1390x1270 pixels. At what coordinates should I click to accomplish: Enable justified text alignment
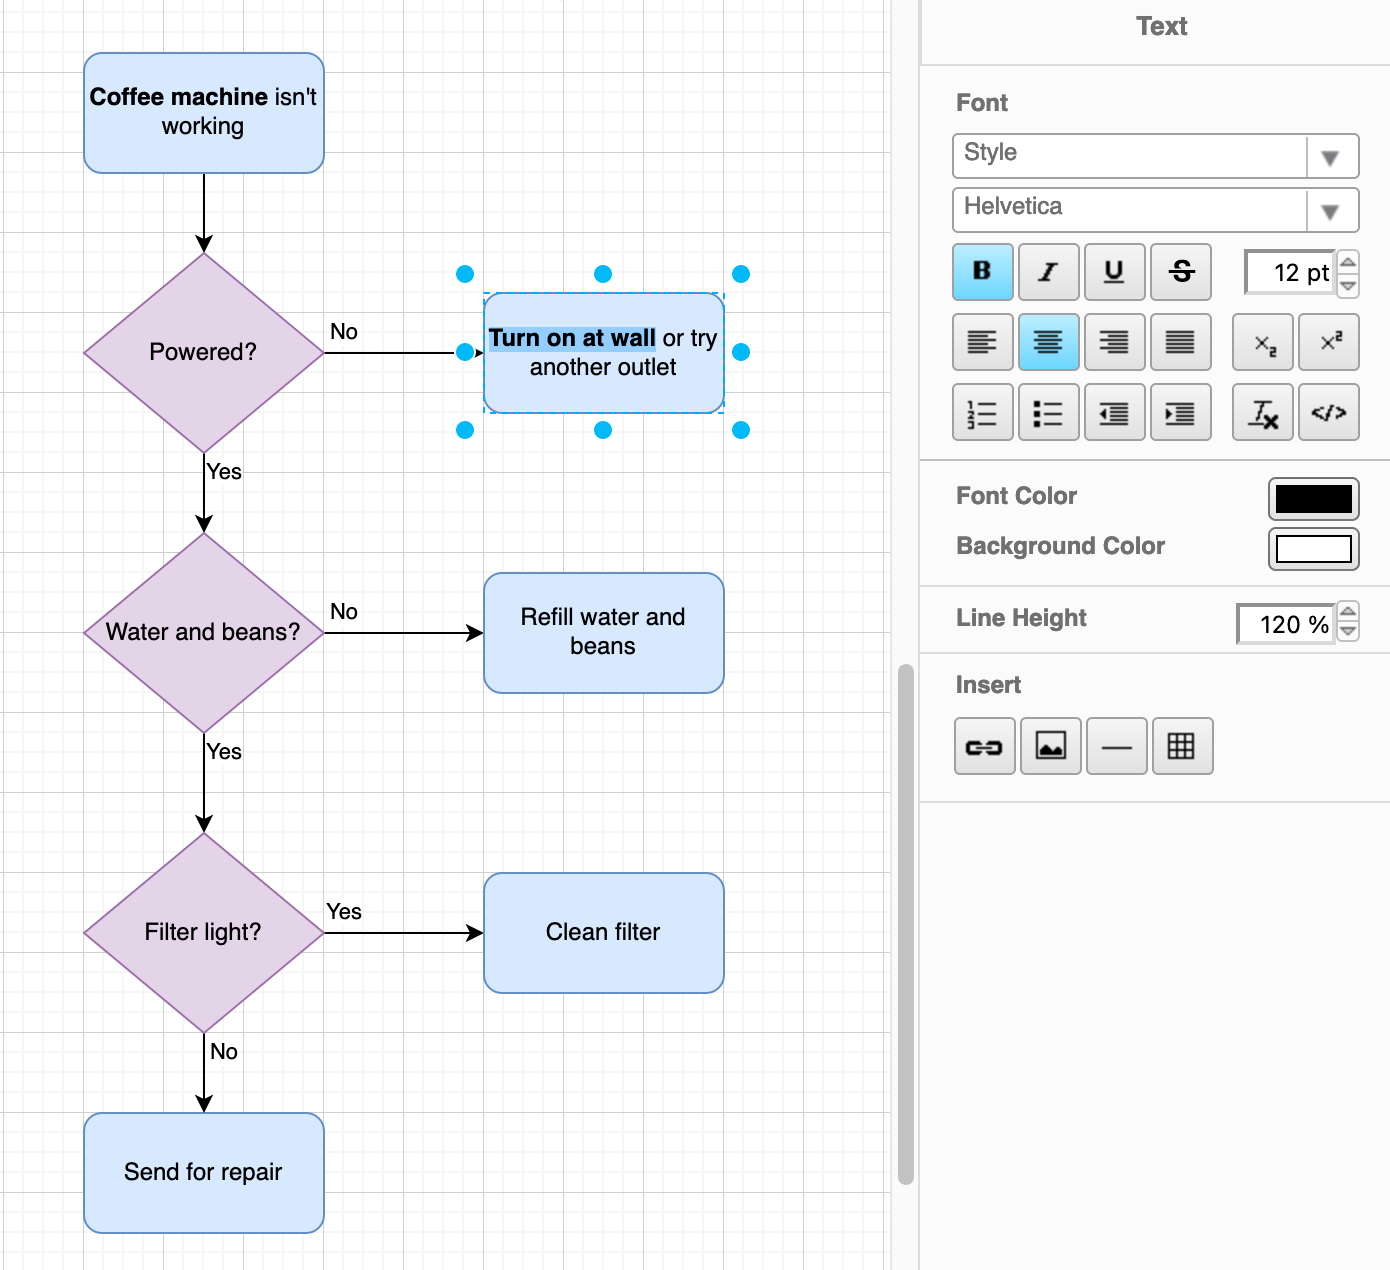pos(1180,342)
